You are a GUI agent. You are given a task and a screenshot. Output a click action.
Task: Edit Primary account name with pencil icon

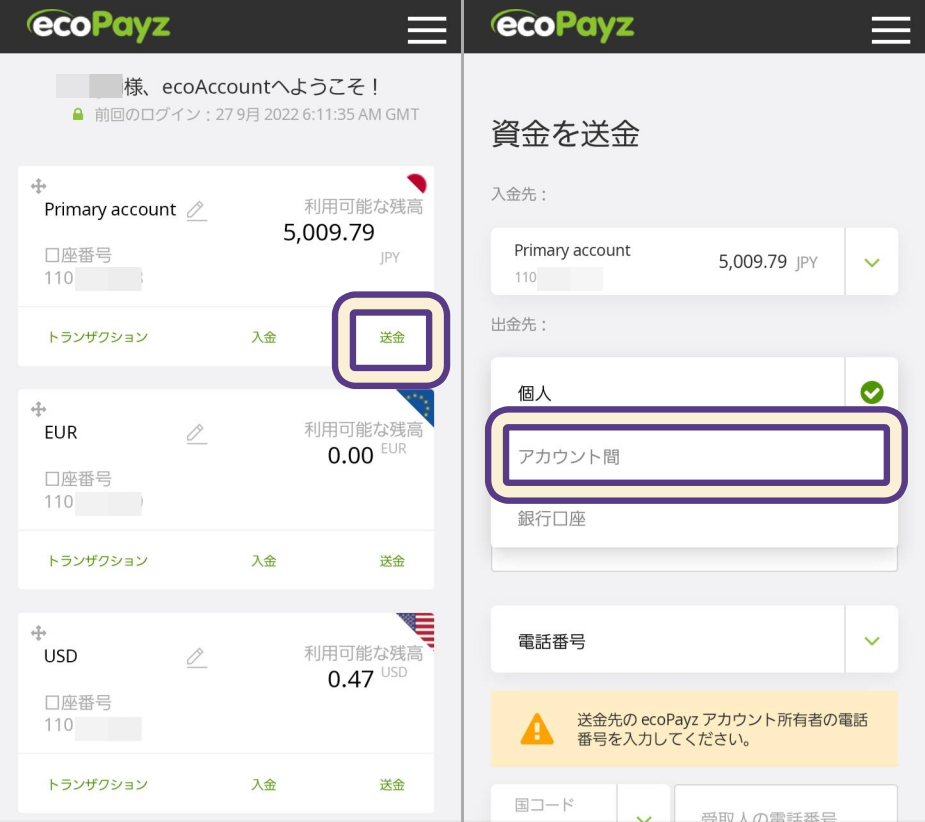coord(196,211)
